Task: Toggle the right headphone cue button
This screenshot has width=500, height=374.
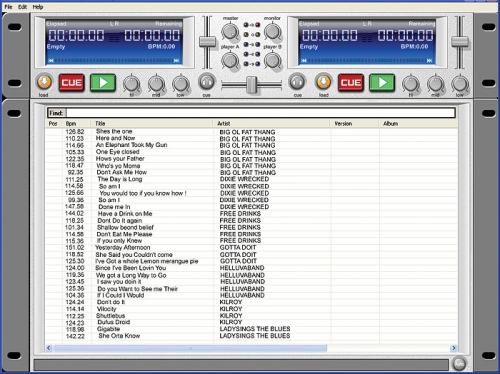Action: pyautogui.click(x=297, y=82)
